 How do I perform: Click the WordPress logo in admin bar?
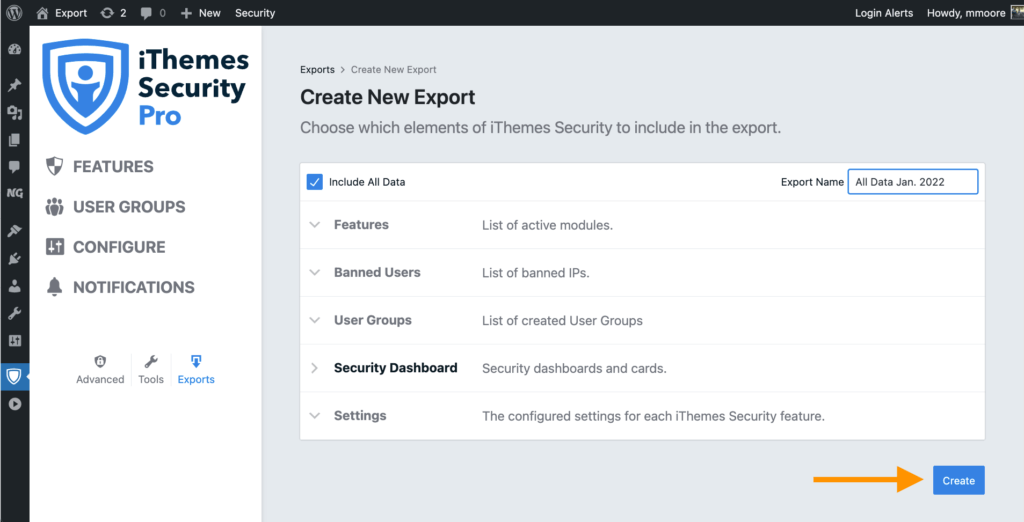[x=14, y=13]
